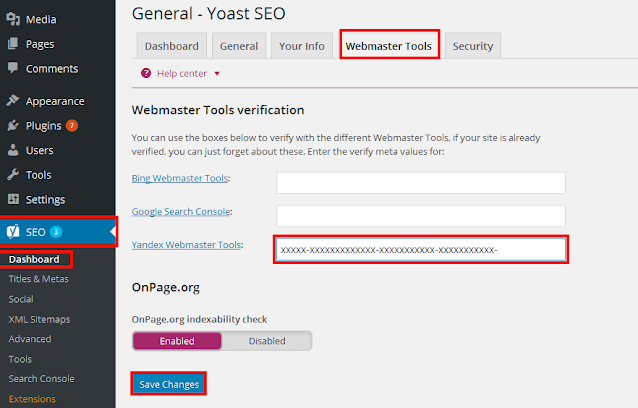Open the Titles & Metas submenu
Screen dimensions: 638x408
[39, 279]
